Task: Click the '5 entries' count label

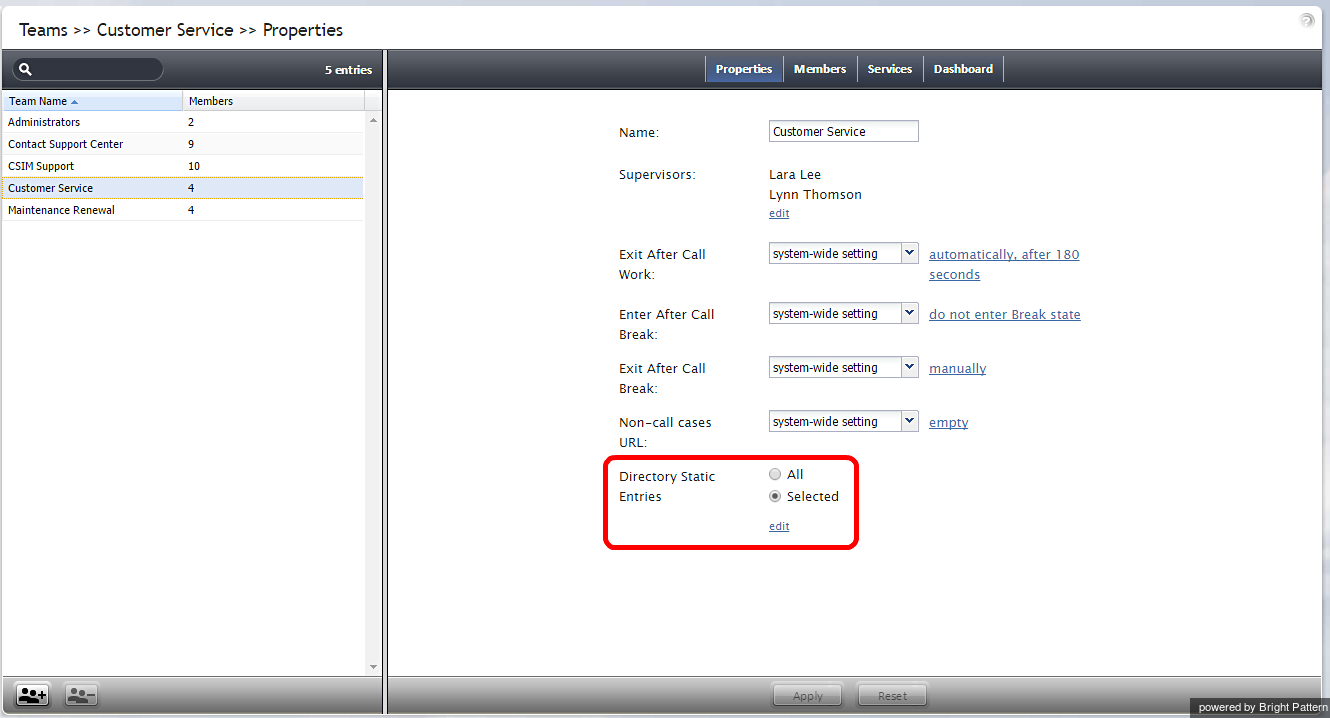Action: (348, 70)
